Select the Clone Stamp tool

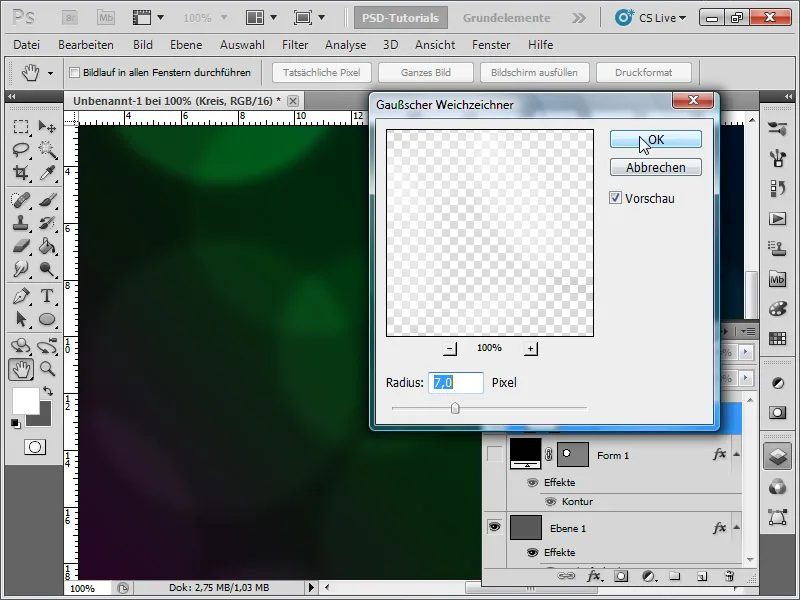(20, 223)
